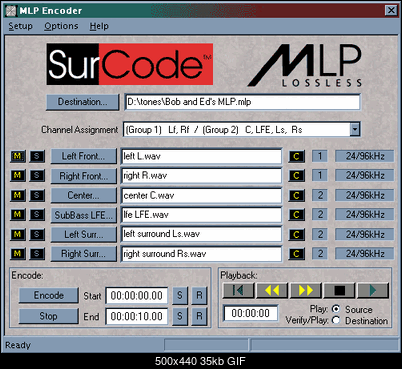The height and width of the screenshot is (369, 402).
Task: Mute the SubBass LFE channel
Action: tap(17, 214)
